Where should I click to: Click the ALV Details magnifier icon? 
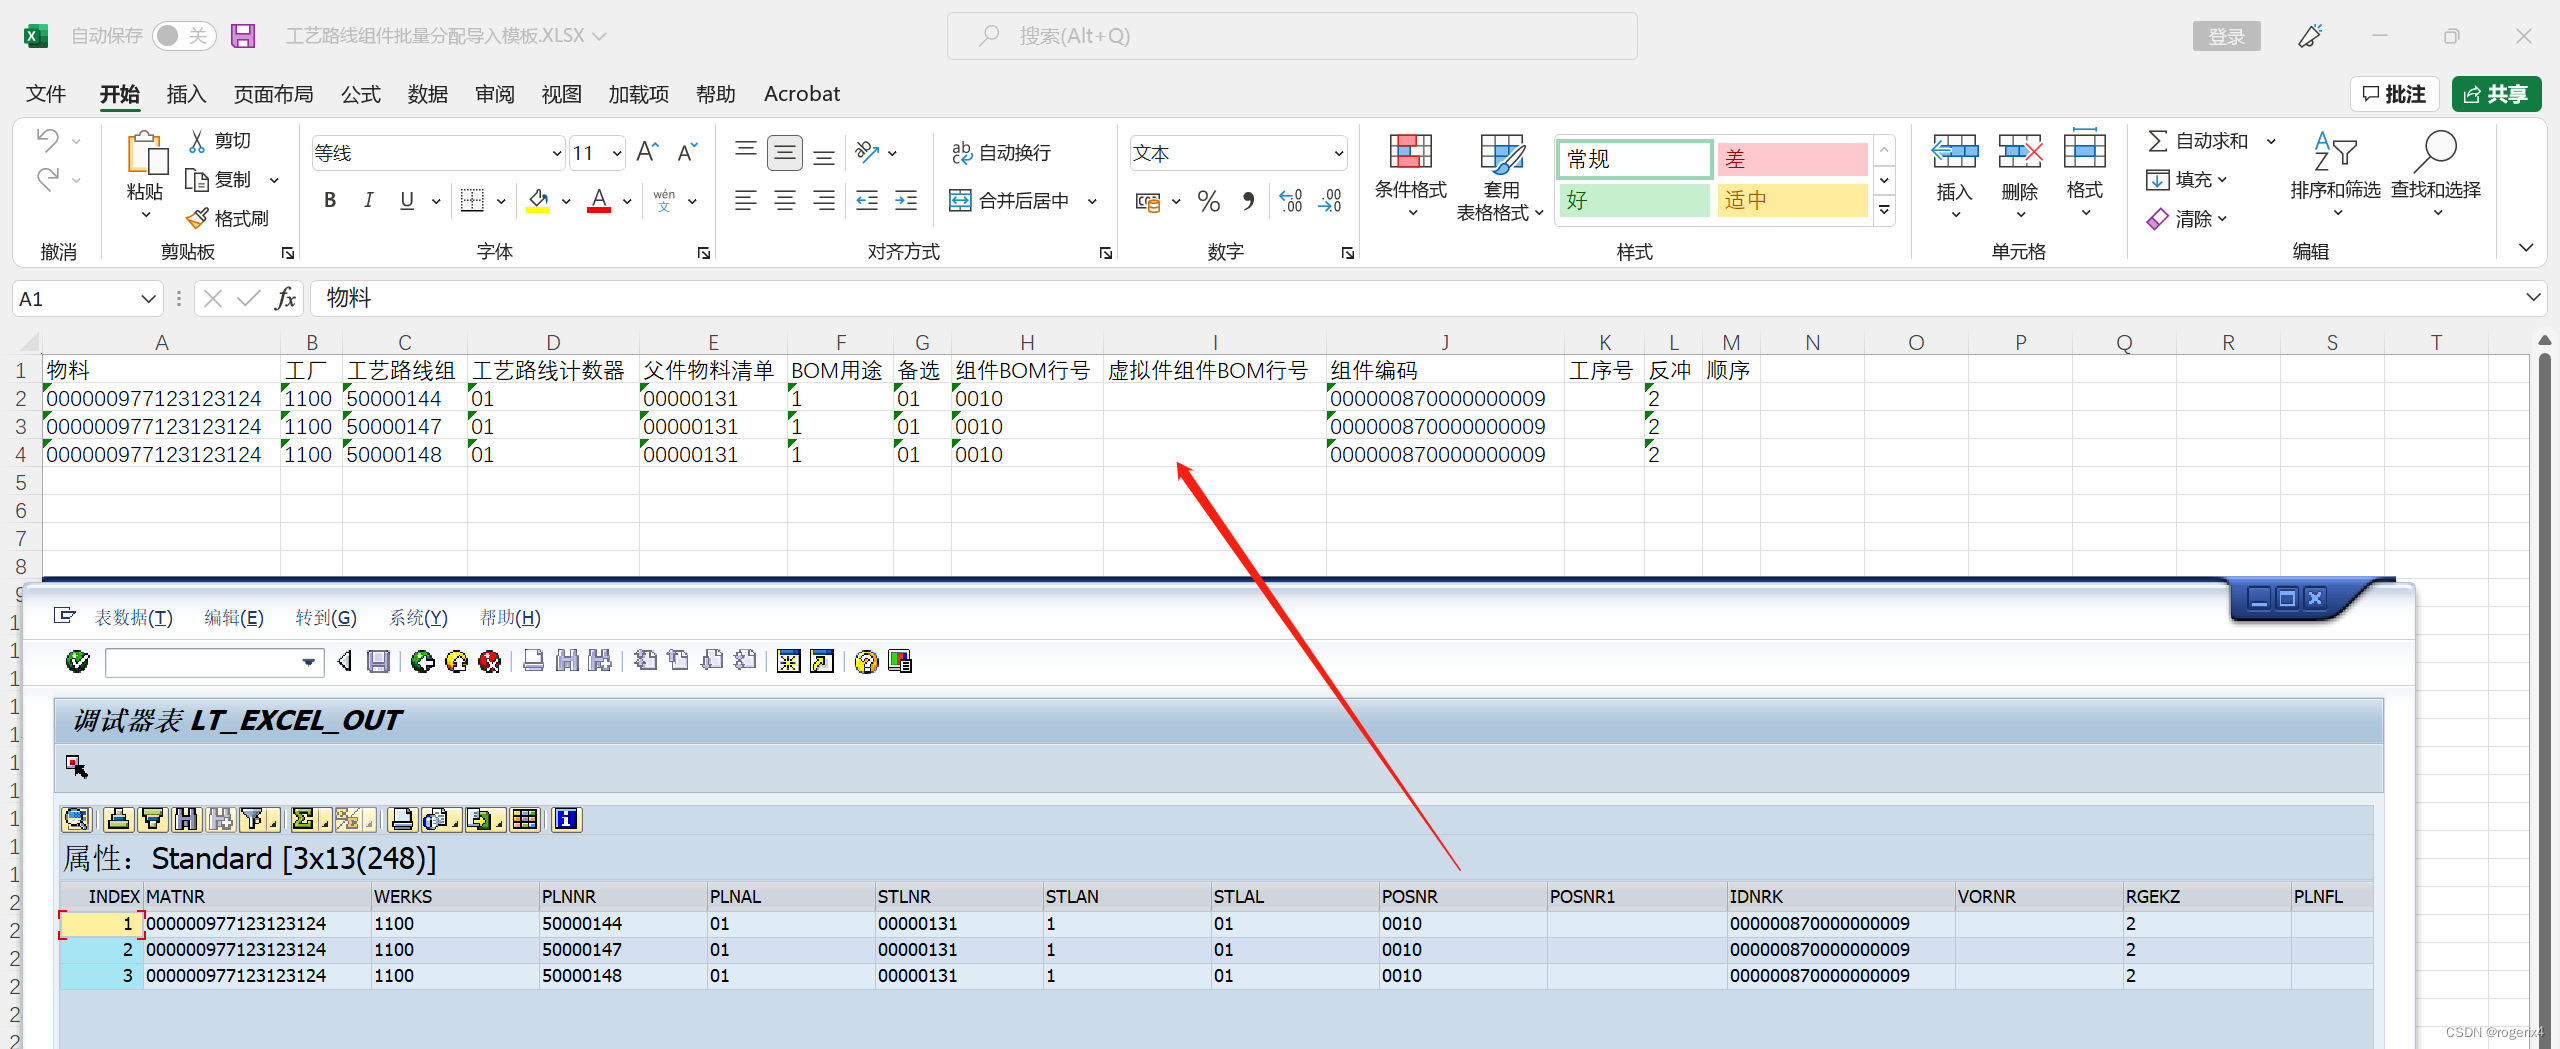[76, 820]
